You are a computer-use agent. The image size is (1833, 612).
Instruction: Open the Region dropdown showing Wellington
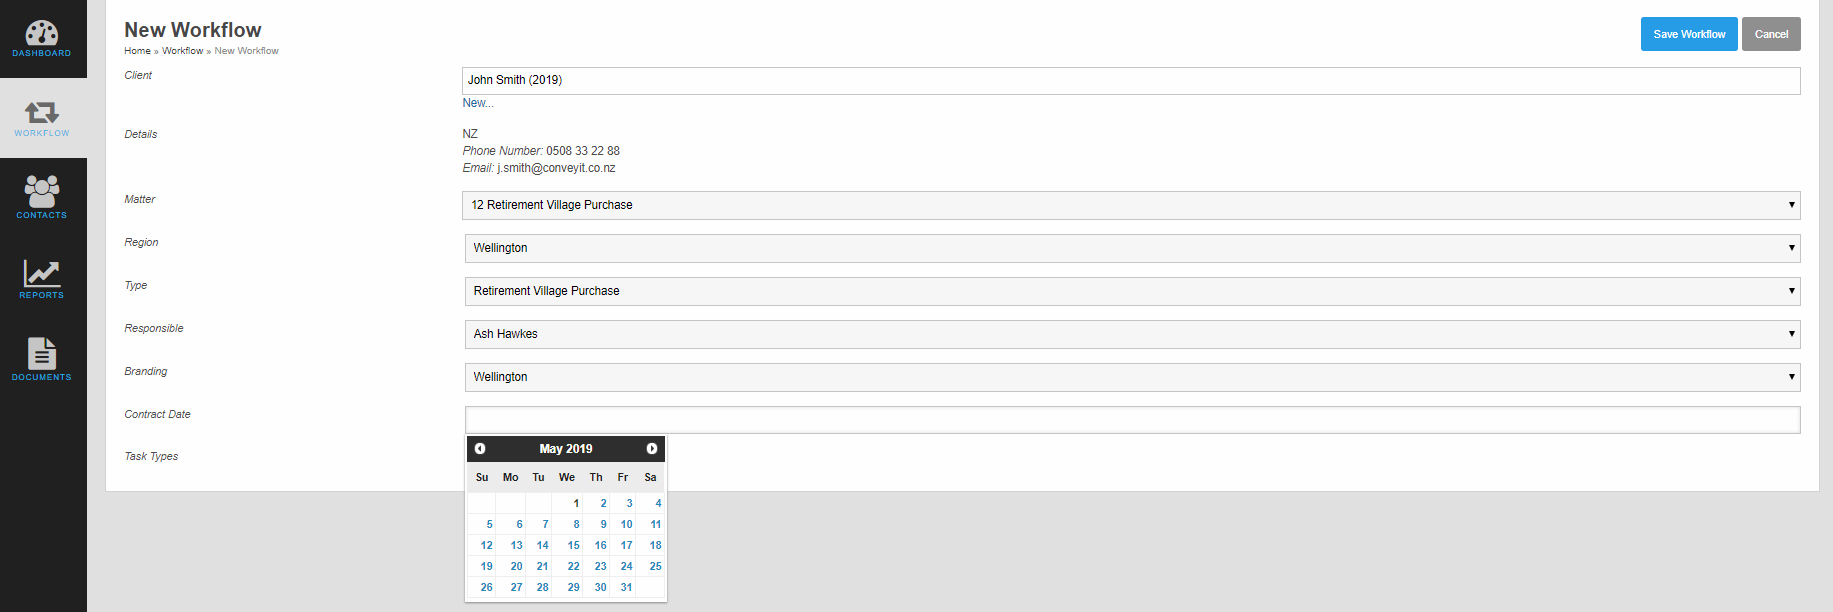click(x=1132, y=248)
